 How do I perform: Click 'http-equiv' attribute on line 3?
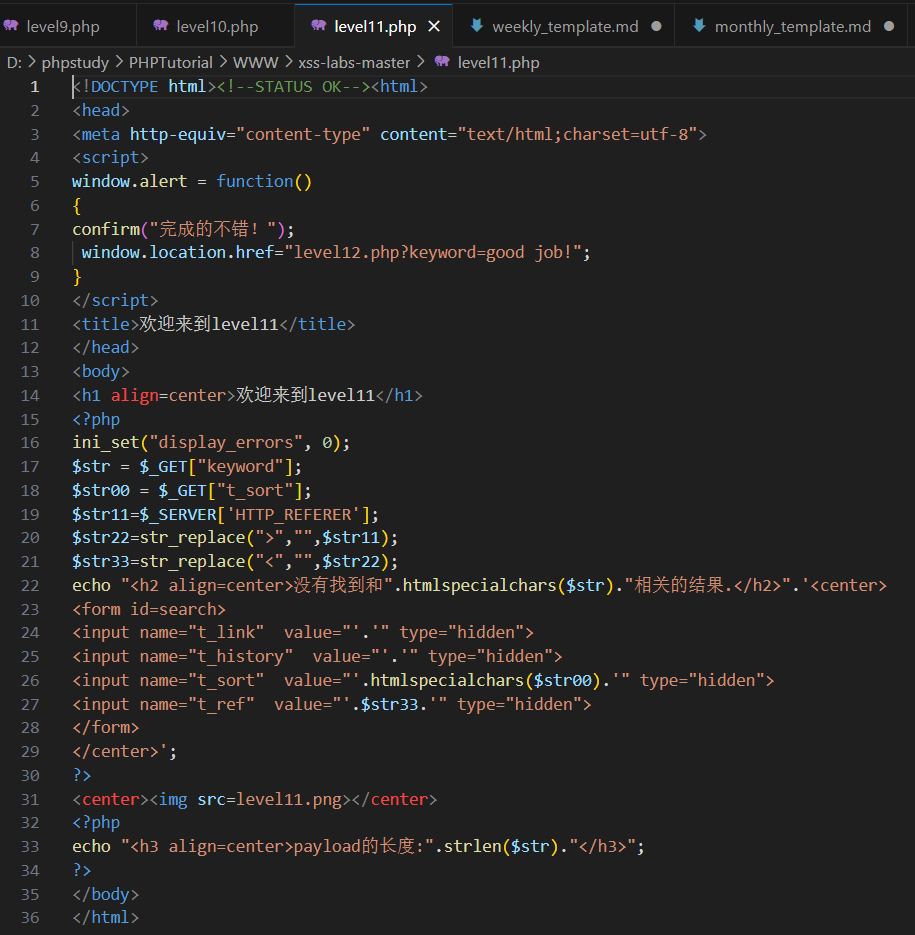pos(178,134)
